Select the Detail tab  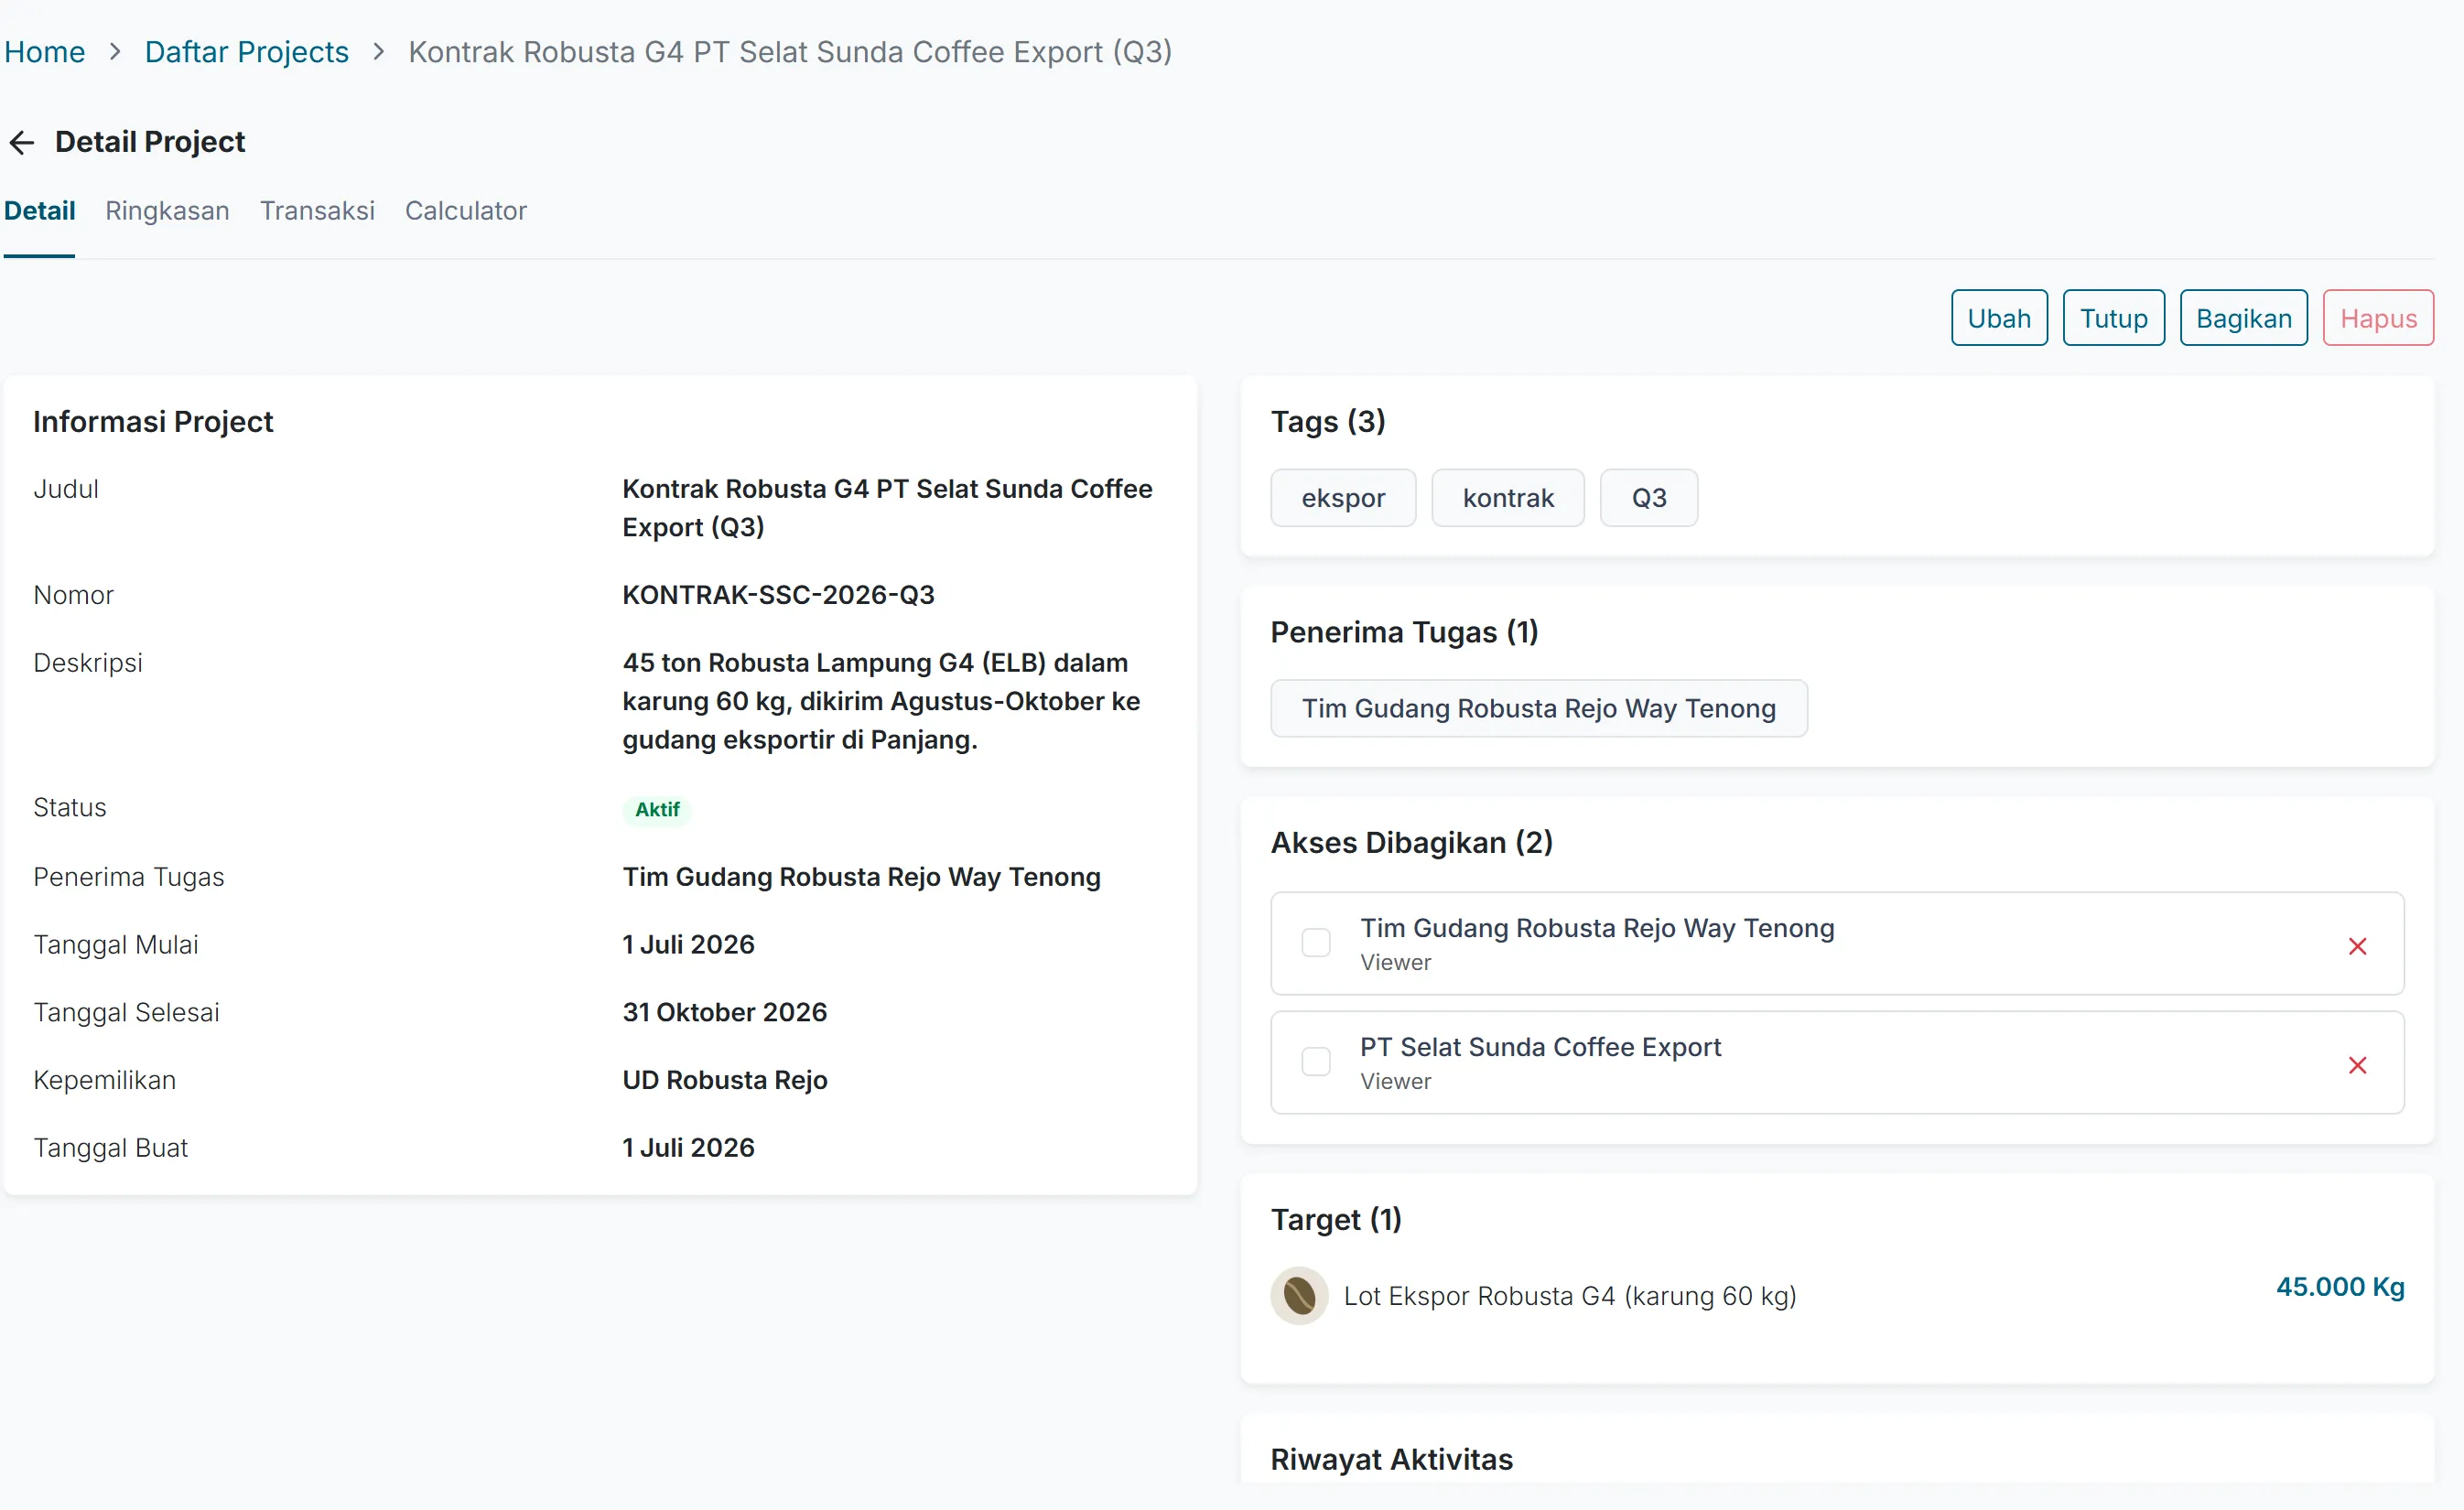[x=40, y=211]
